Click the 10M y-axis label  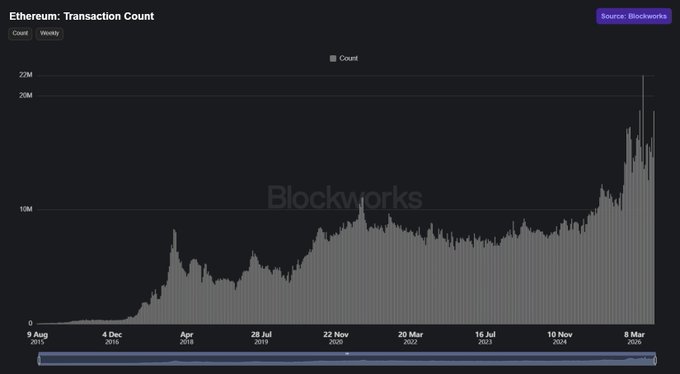[x=26, y=210]
